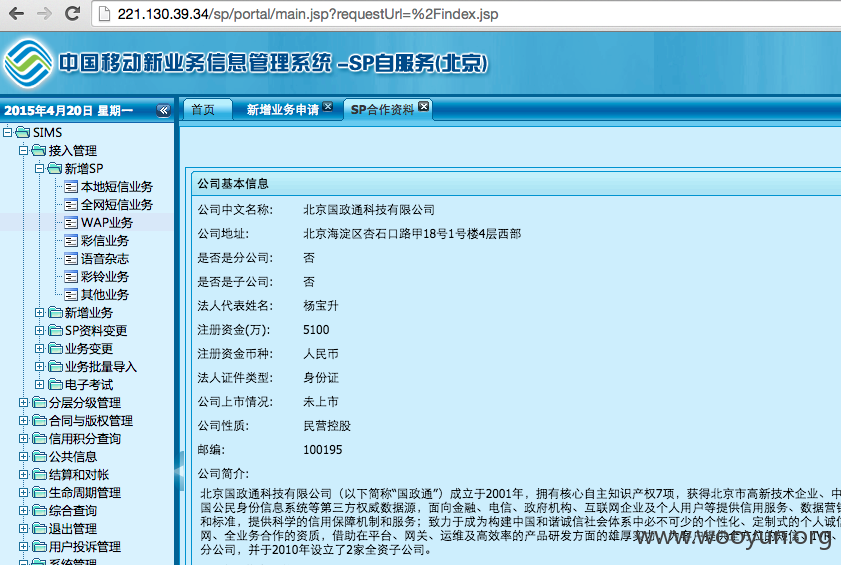Image resolution: width=841 pixels, height=565 pixels.
Task: Expand the 退出管理 node
Action: tap(23, 528)
